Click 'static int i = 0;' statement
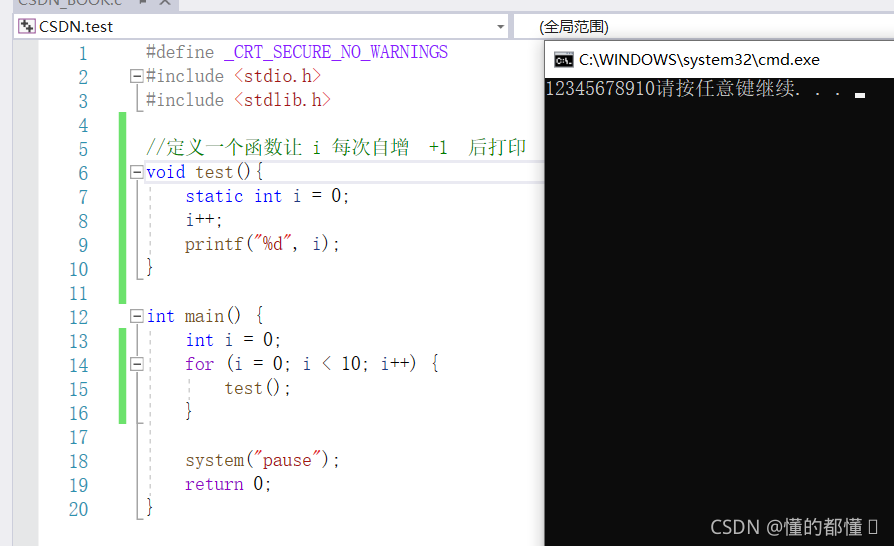Screen dimensions: 894x546 pos(266,196)
